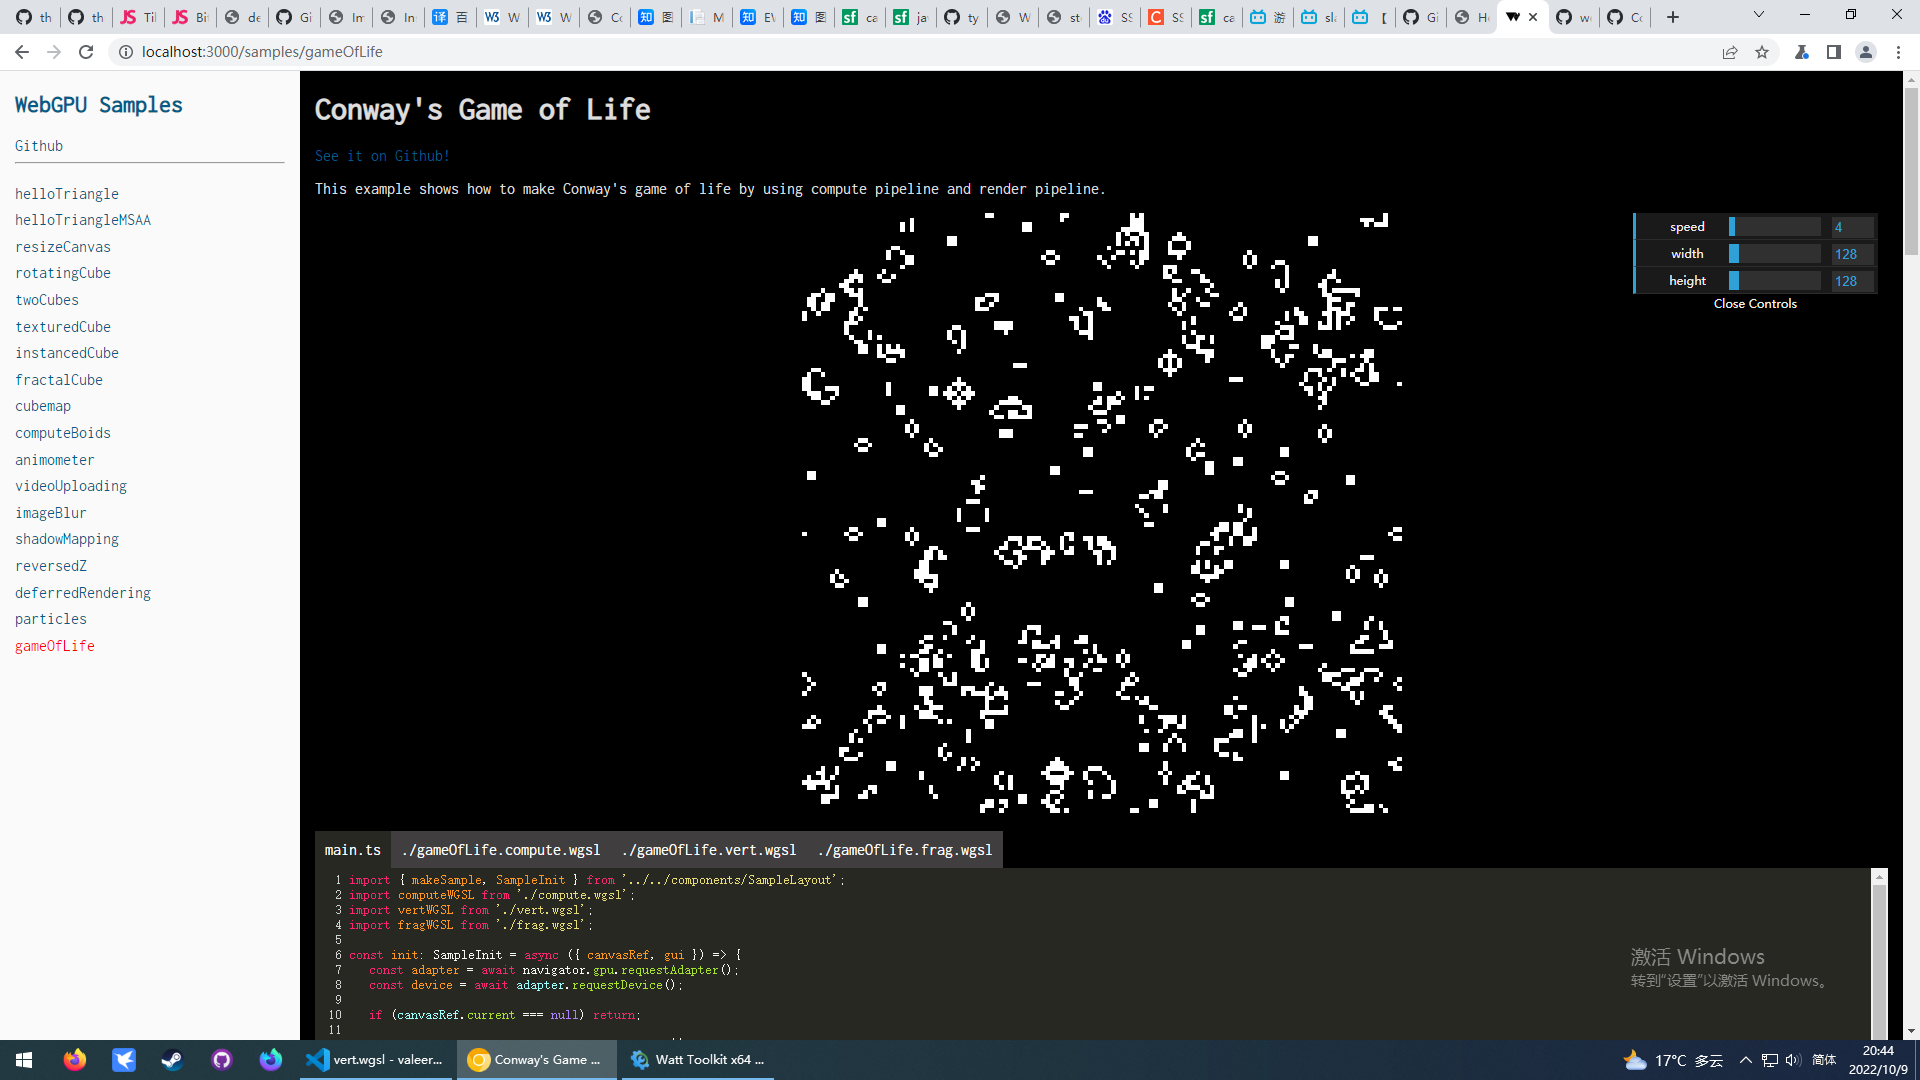Image resolution: width=1920 pixels, height=1080 pixels.
Task: Open the computeBoids sample
Action: coord(63,433)
